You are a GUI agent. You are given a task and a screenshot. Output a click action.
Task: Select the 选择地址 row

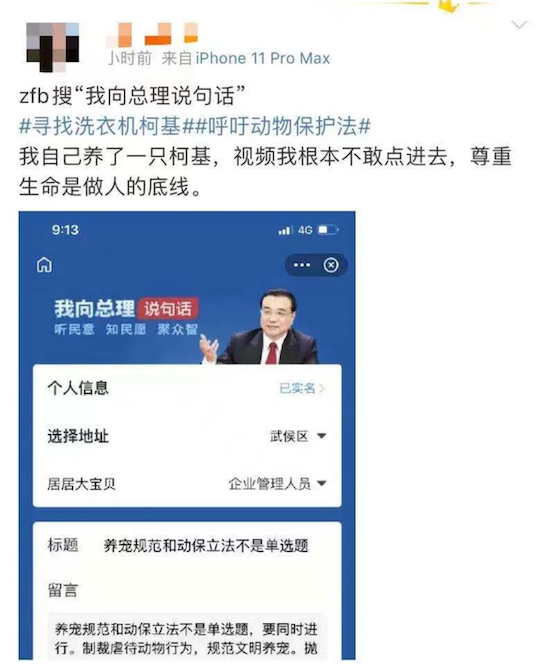187,436
